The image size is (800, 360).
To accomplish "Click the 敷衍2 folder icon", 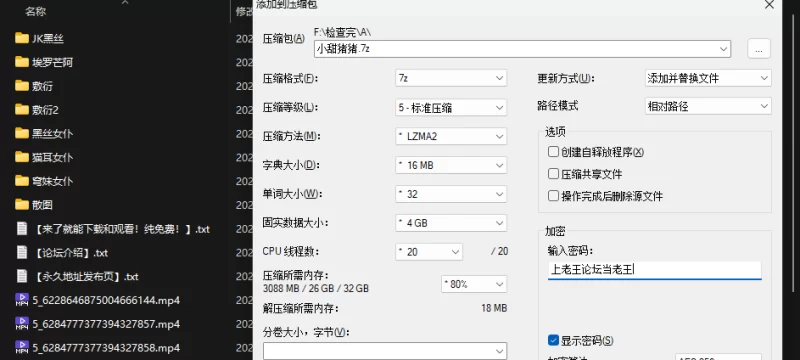I will tap(21, 110).
